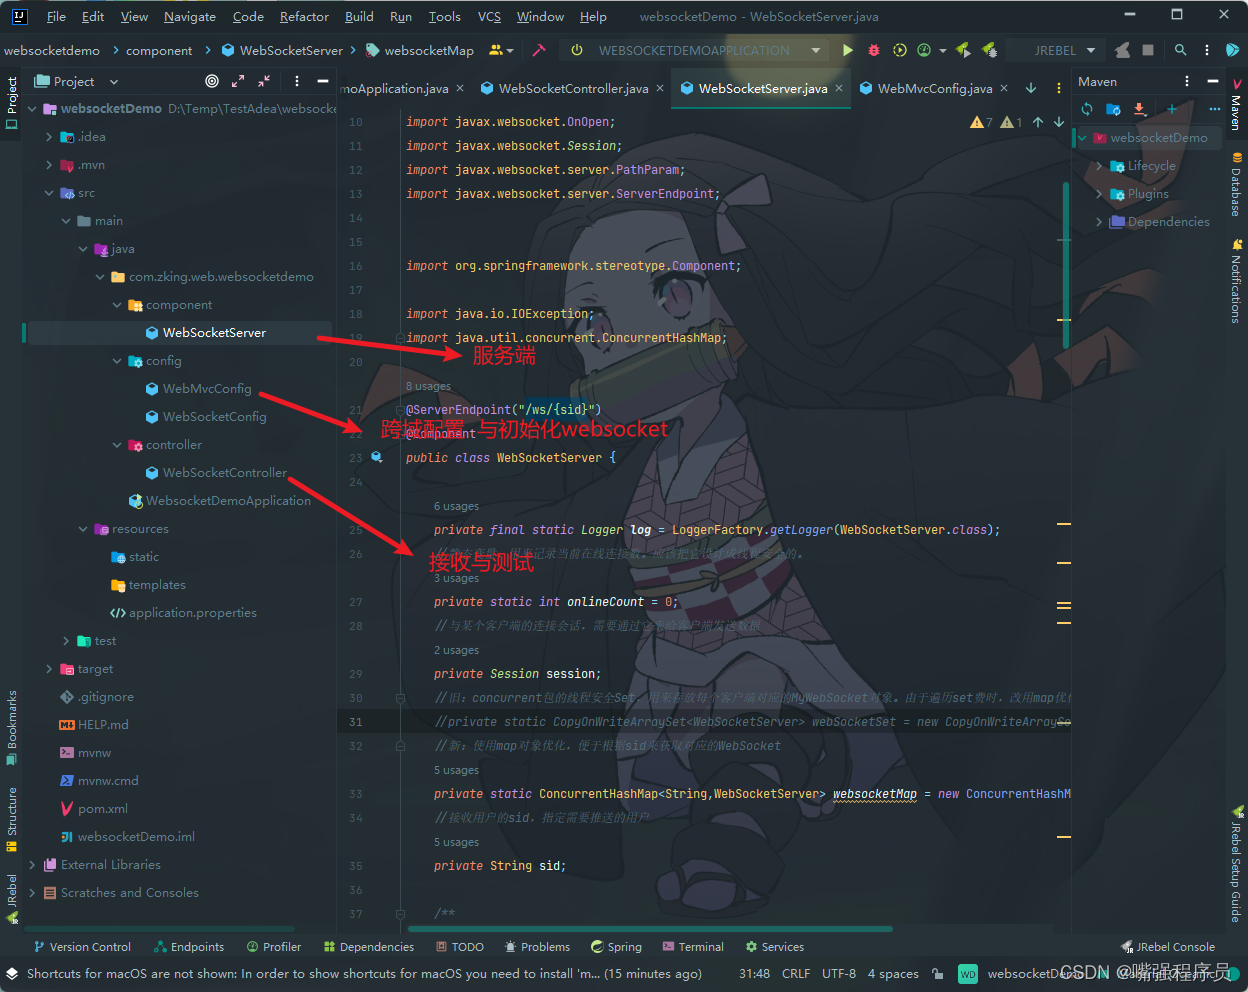
Task: Collapse the component package
Action: [x=117, y=305]
